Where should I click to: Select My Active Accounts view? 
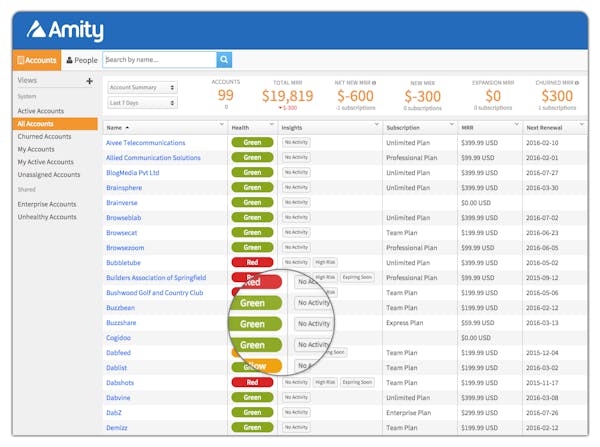tap(46, 162)
